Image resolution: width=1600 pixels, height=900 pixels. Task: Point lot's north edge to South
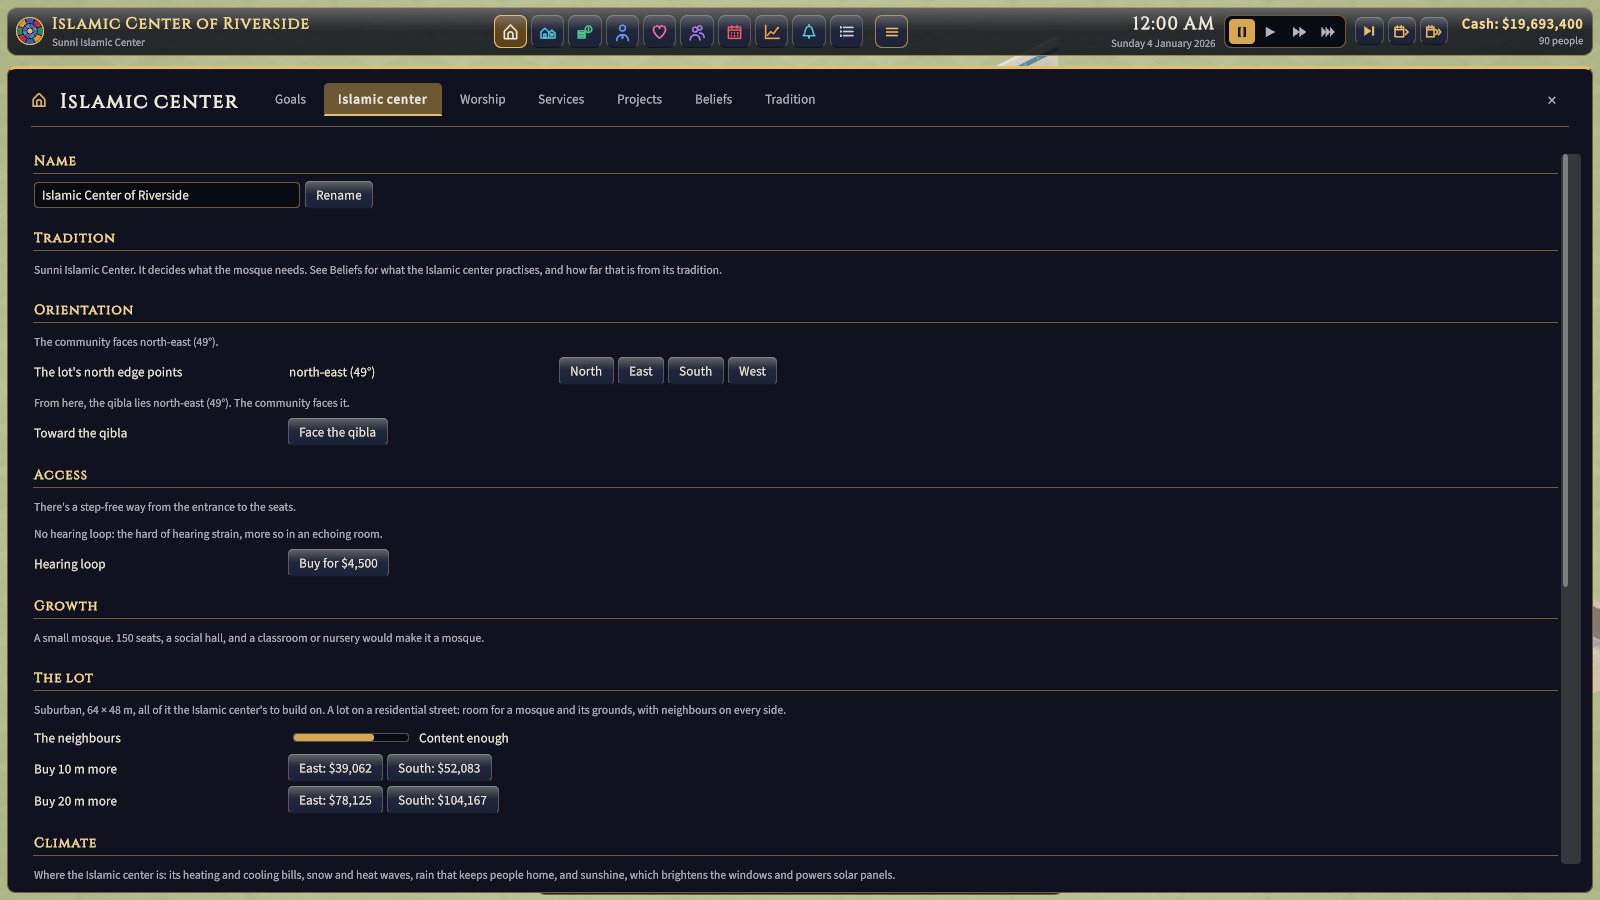(x=696, y=371)
